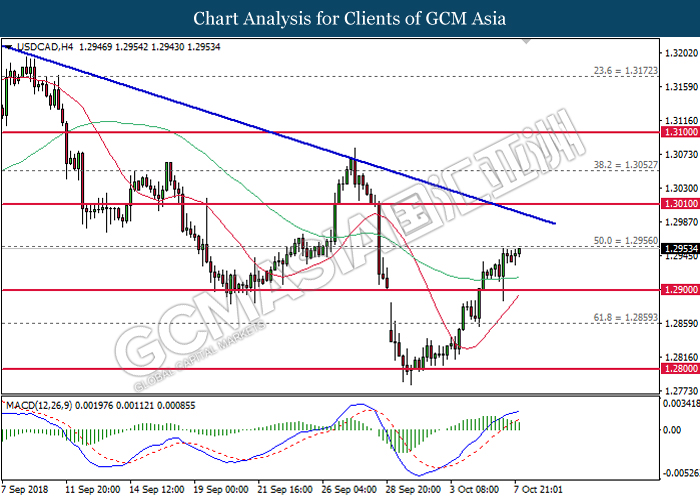Click the Fibonacci label 38.2 = 1.30527
This screenshot has width=700, height=500.
pyautogui.click(x=625, y=165)
